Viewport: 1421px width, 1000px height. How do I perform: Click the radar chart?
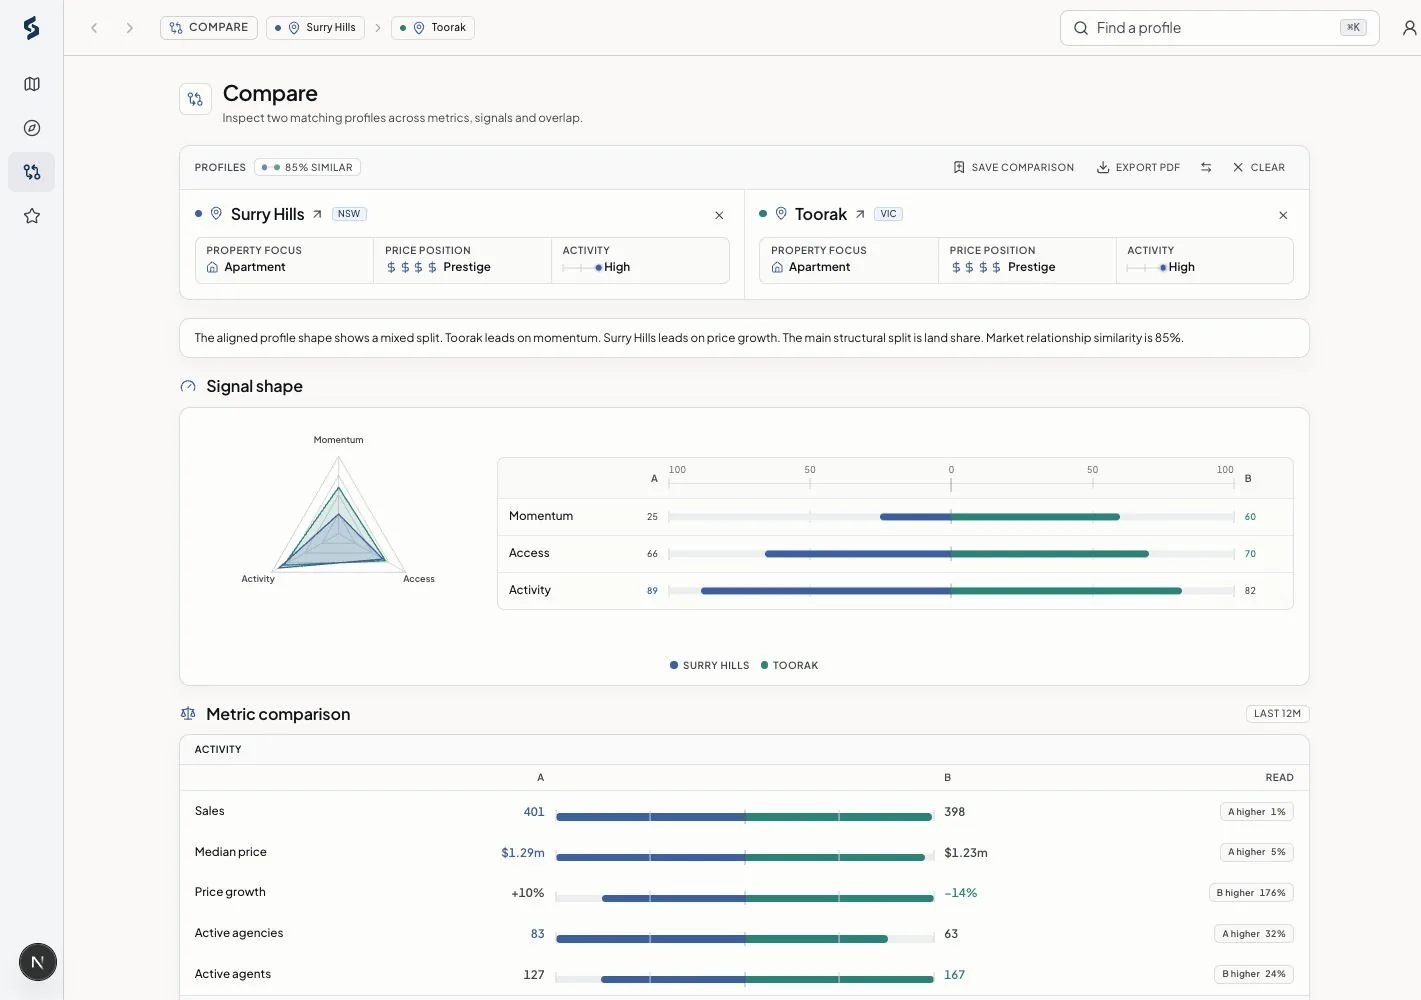tap(338, 517)
